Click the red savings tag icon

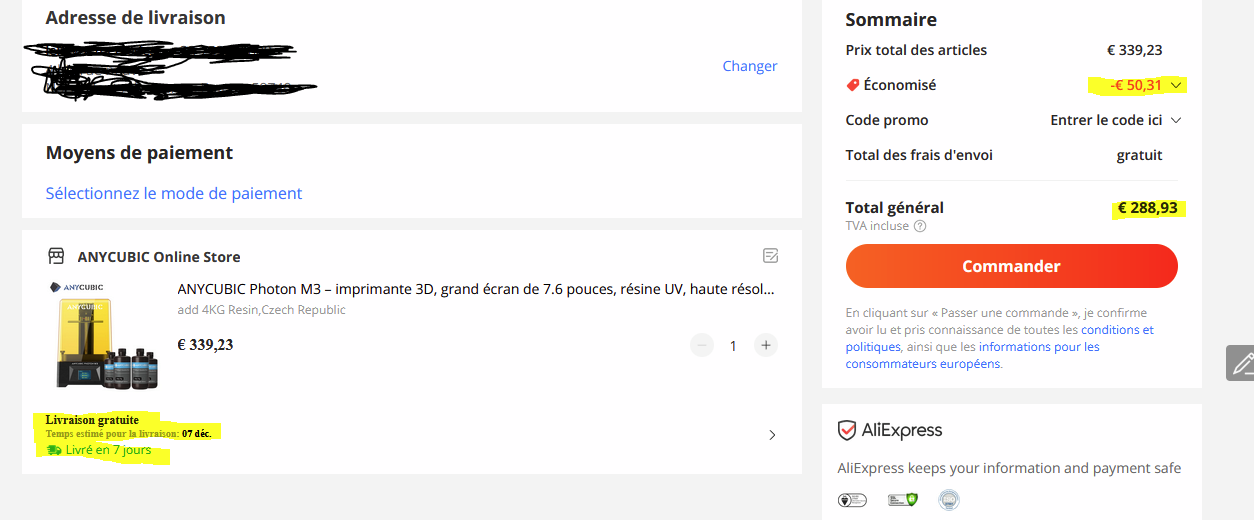pyautogui.click(x=853, y=86)
